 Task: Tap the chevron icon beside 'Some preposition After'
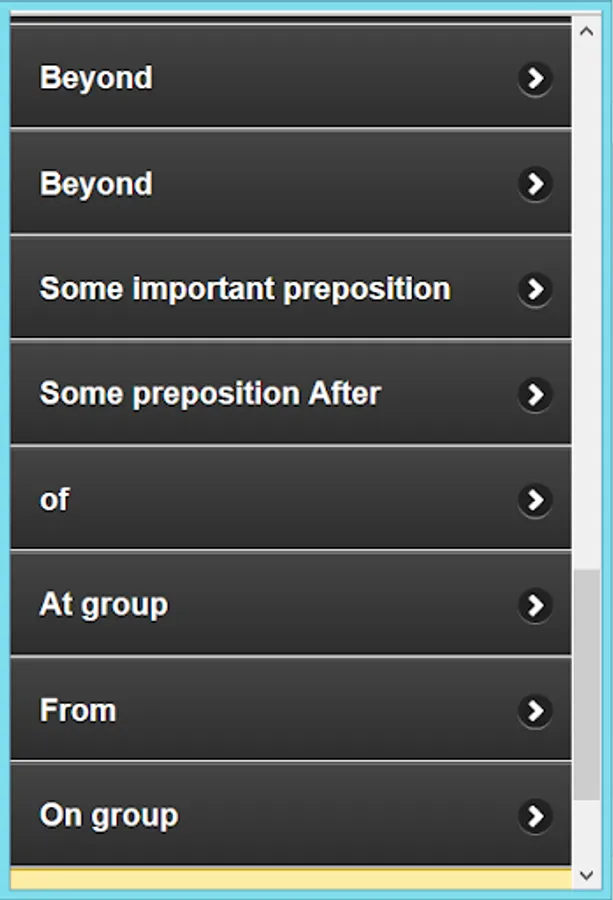coord(535,394)
